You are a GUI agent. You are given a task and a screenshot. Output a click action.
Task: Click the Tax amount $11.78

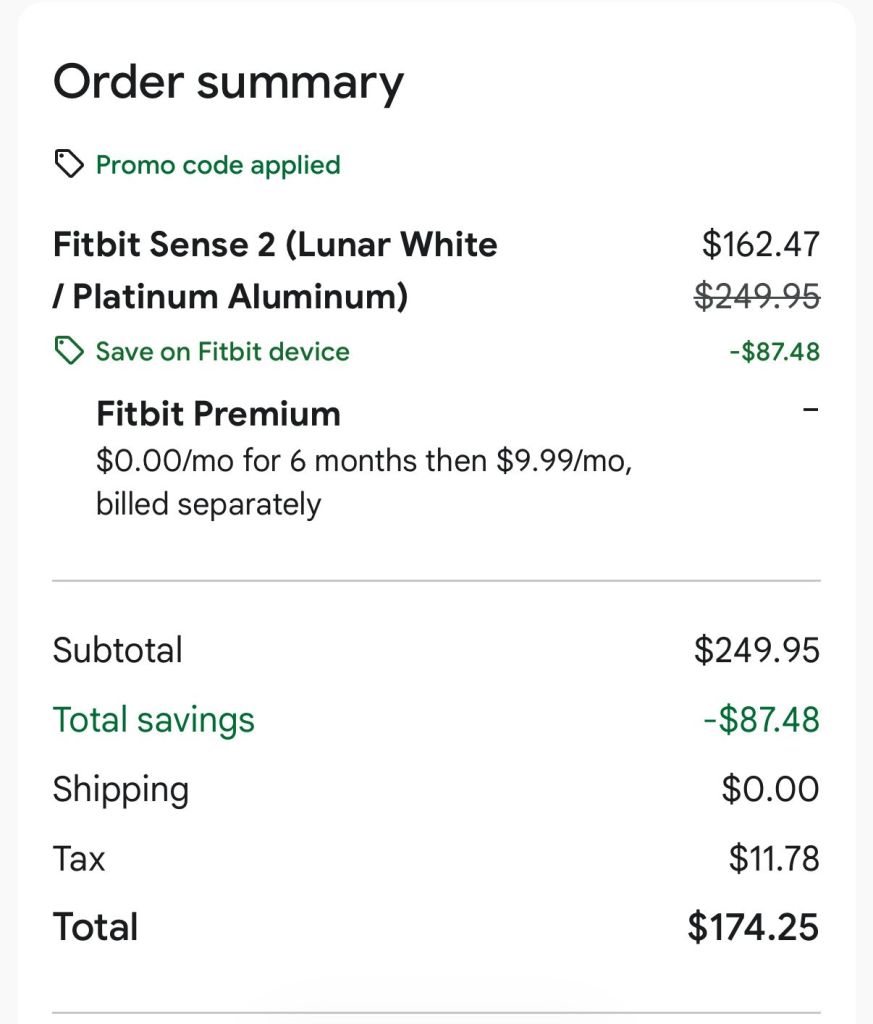point(774,858)
